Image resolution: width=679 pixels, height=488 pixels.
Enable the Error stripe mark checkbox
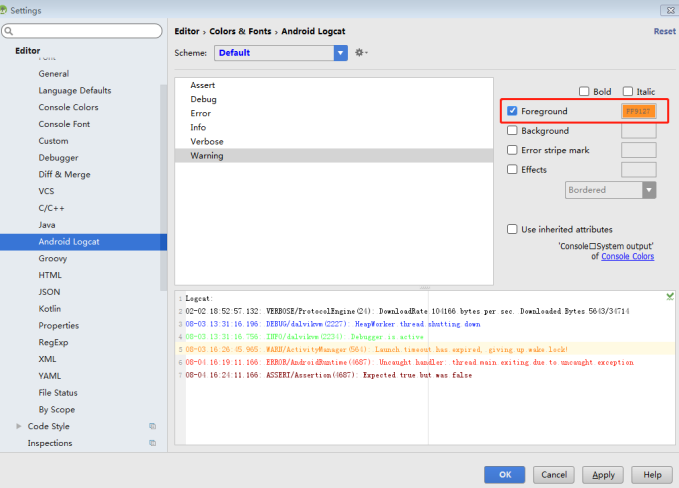coord(512,150)
